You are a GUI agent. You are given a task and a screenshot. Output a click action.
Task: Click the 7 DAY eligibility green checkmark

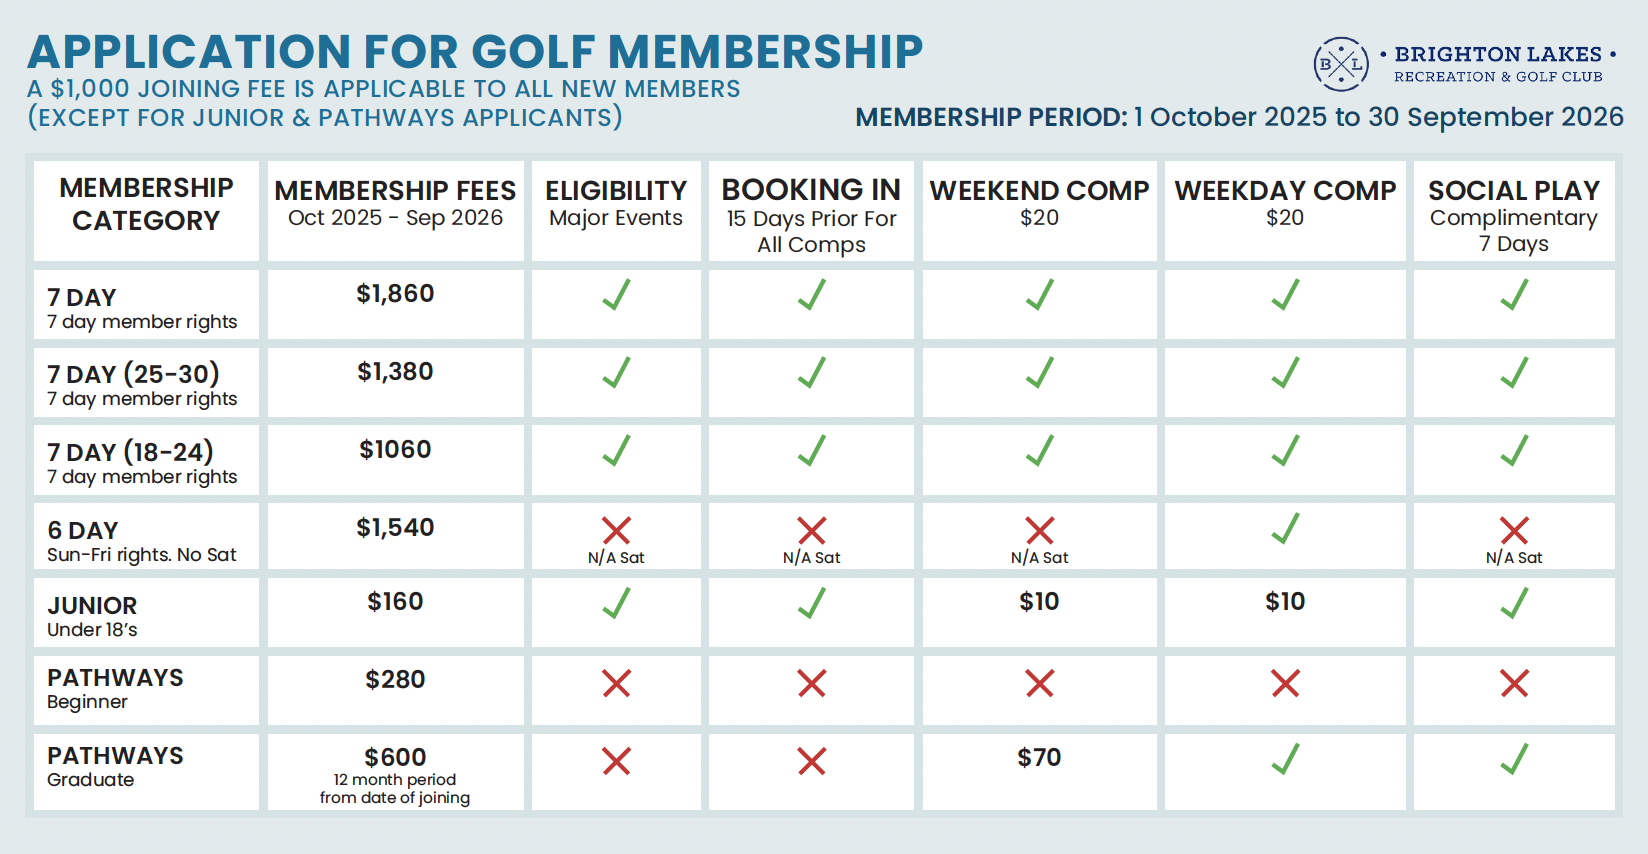pos(616,295)
